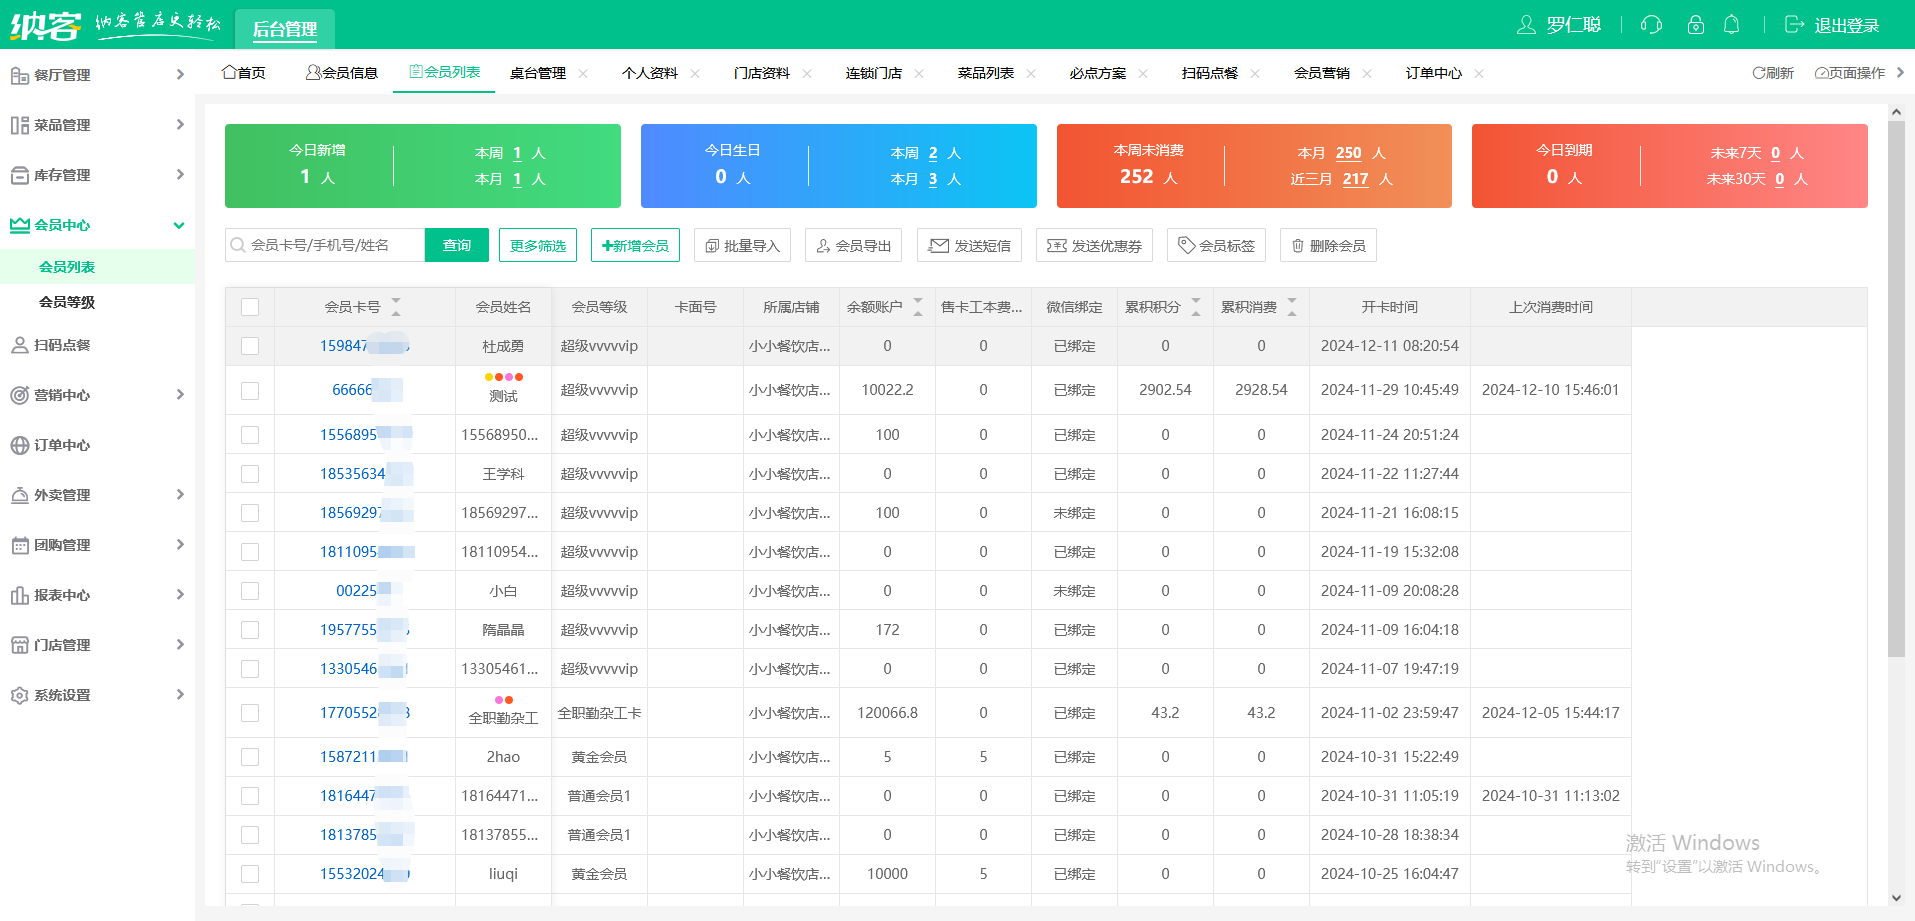Image resolution: width=1915 pixels, height=921 pixels.
Task: Open the 会员等级 submenu item
Action: 67,302
